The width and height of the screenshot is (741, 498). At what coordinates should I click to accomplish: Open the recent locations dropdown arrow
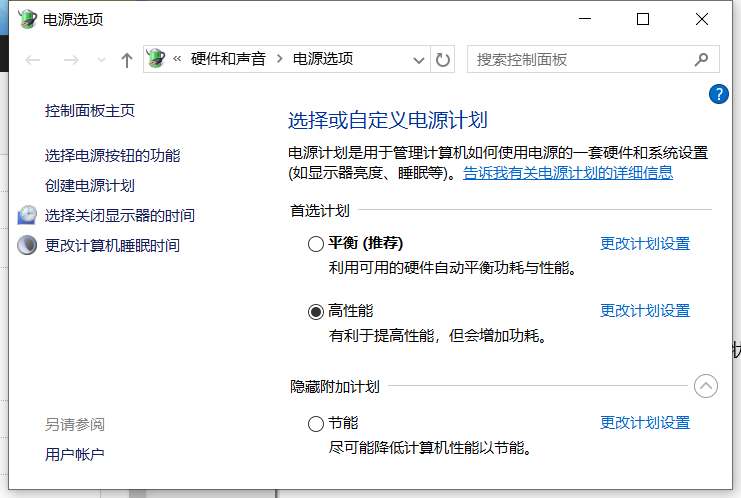tap(100, 60)
